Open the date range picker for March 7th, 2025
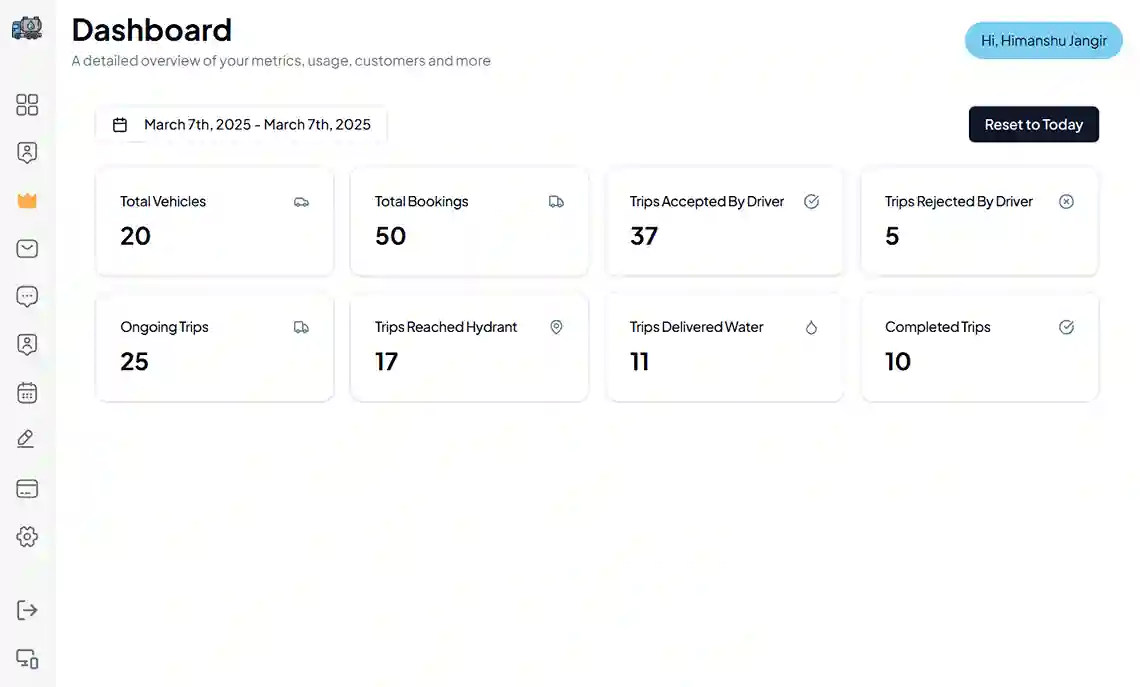This screenshot has width=1140, height=687. click(x=241, y=125)
